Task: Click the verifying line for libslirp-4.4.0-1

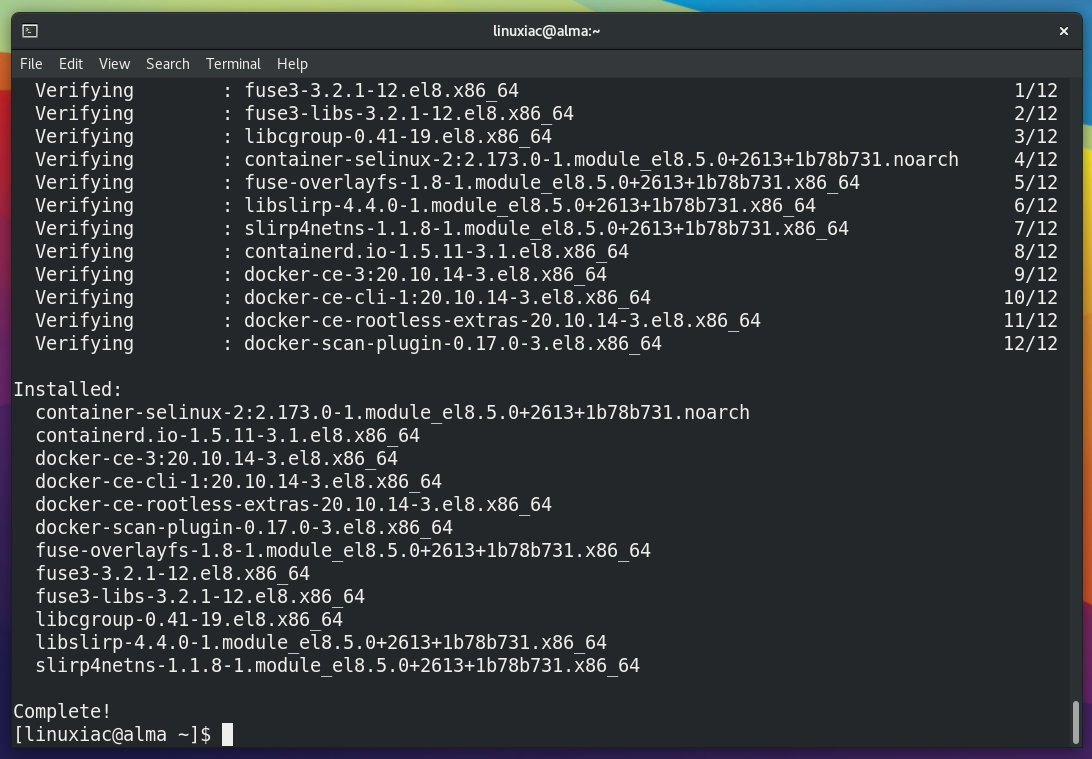Action: 546,205
